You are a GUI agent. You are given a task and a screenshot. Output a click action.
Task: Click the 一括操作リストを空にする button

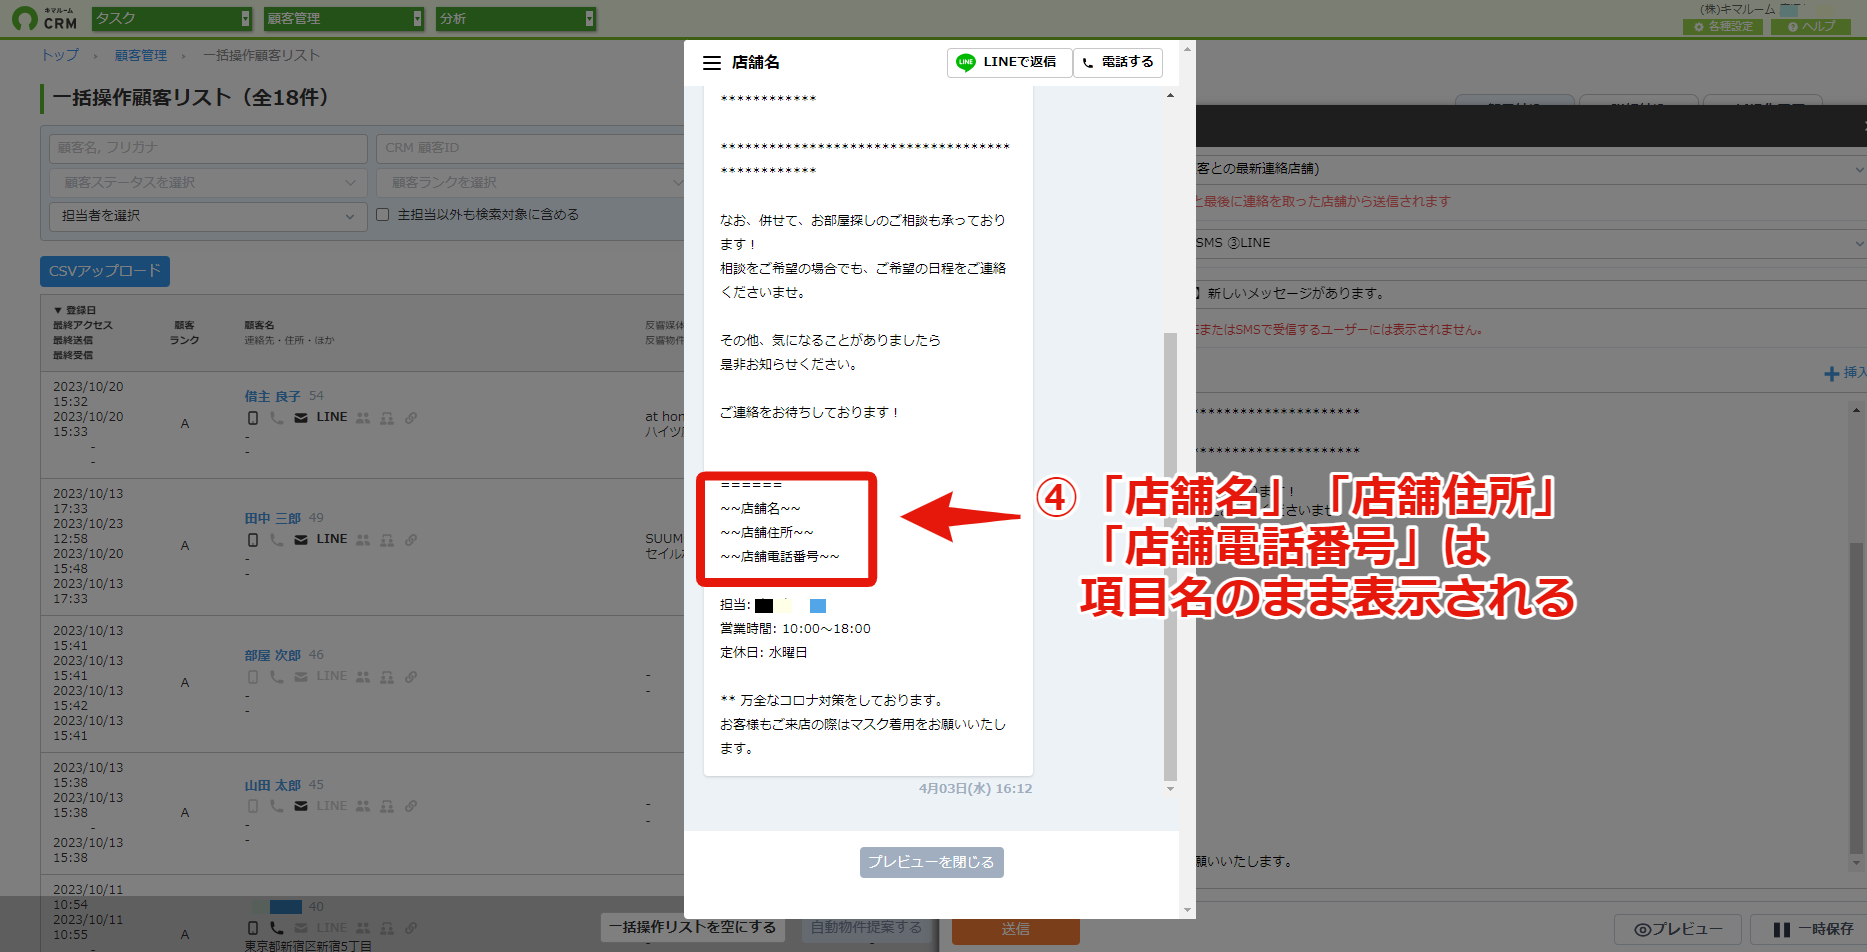pos(692,928)
